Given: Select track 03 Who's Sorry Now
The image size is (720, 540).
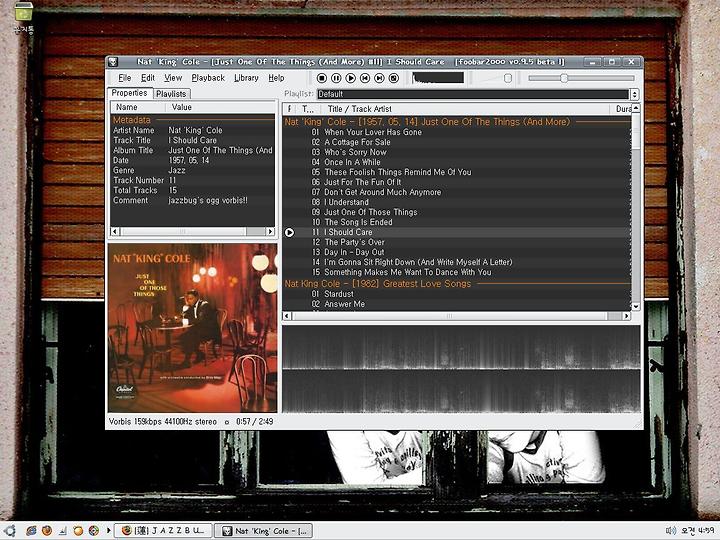Looking at the screenshot, I should (457, 152).
